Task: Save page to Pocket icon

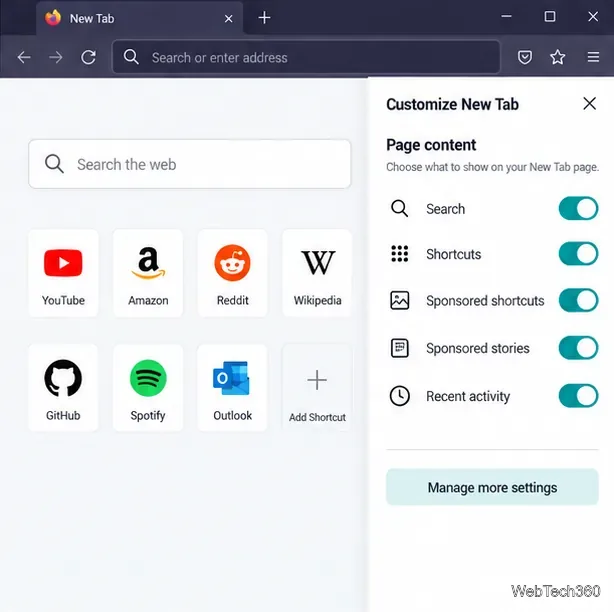Action: point(524,58)
